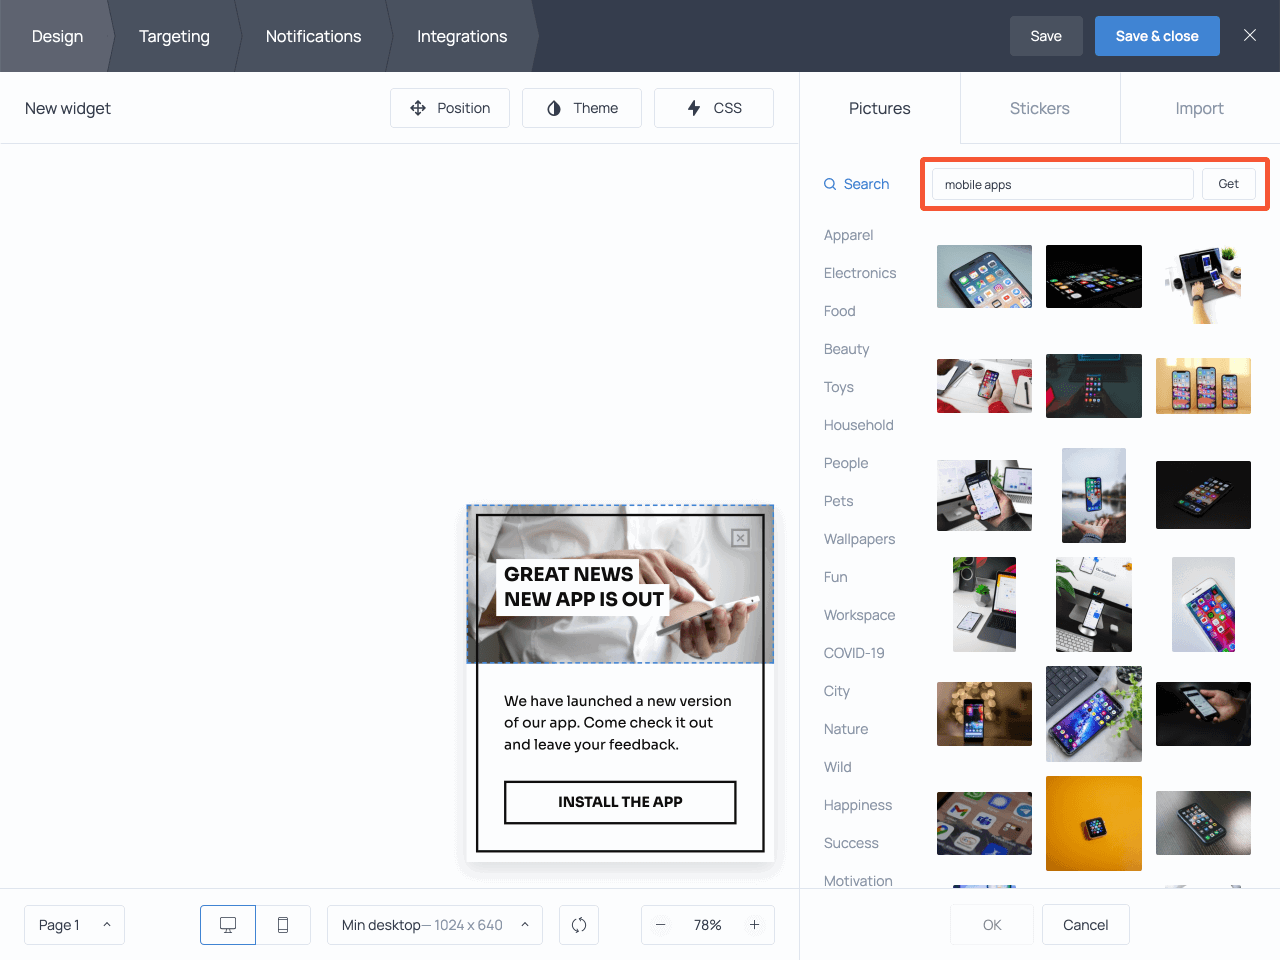The width and height of the screenshot is (1280, 960).
Task: Open the Position settings
Action: click(x=450, y=107)
